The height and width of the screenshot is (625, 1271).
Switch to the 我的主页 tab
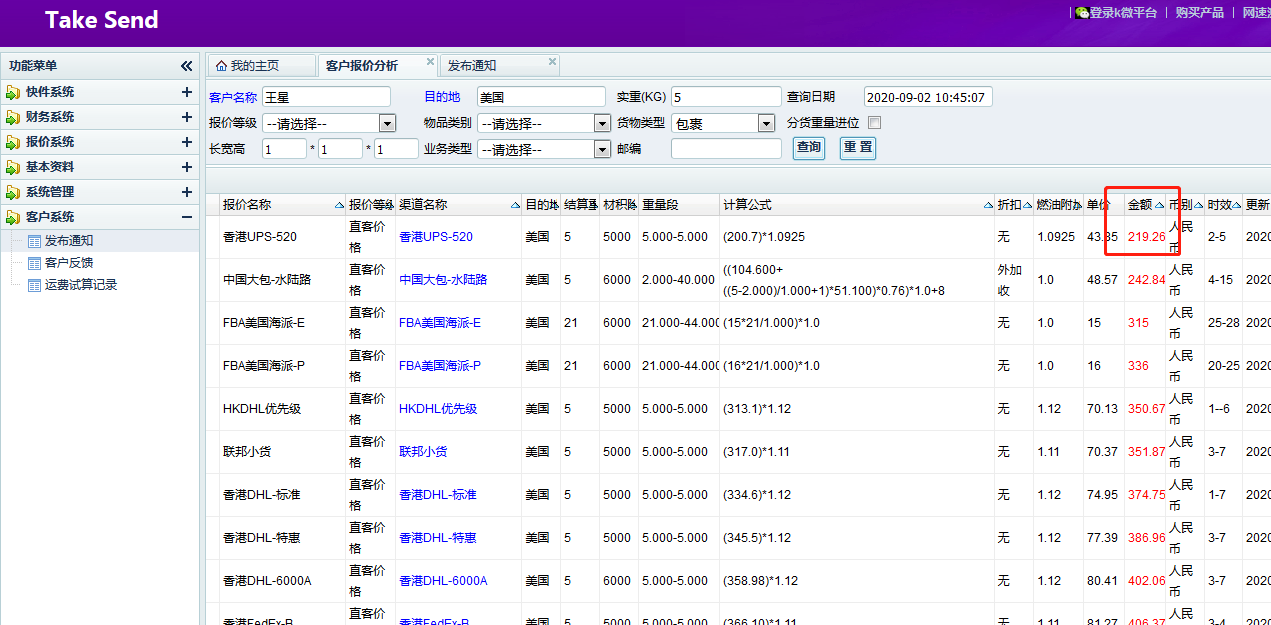click(255, 66)
